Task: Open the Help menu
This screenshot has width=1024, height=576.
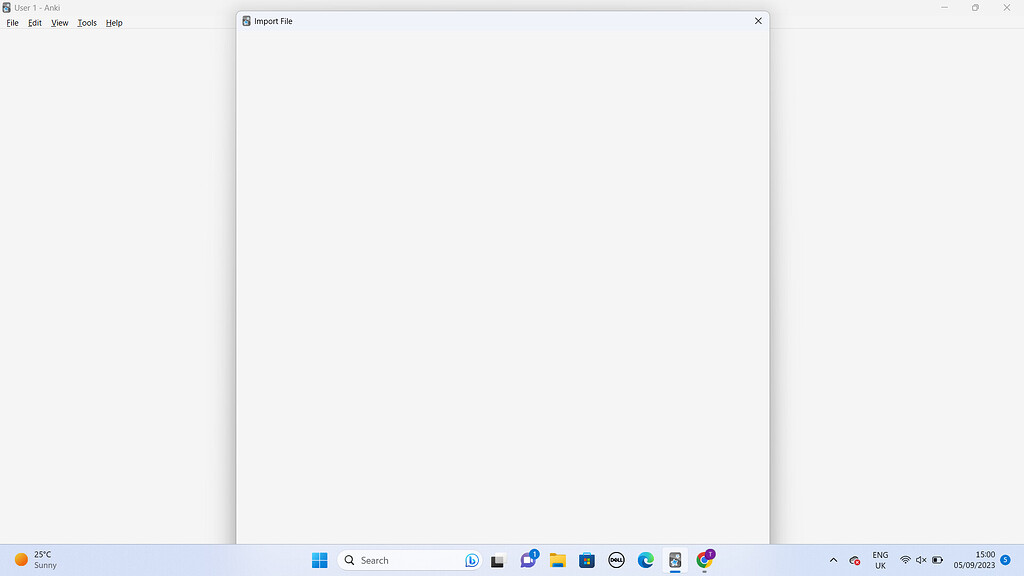Action: 113,22
